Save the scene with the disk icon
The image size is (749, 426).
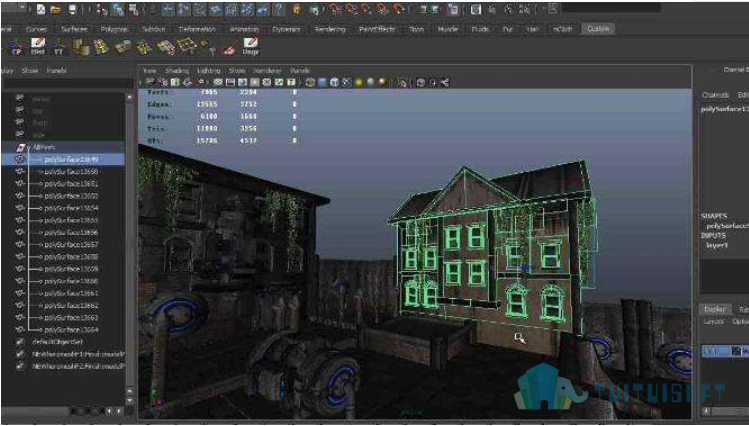[x=72, y=9]
